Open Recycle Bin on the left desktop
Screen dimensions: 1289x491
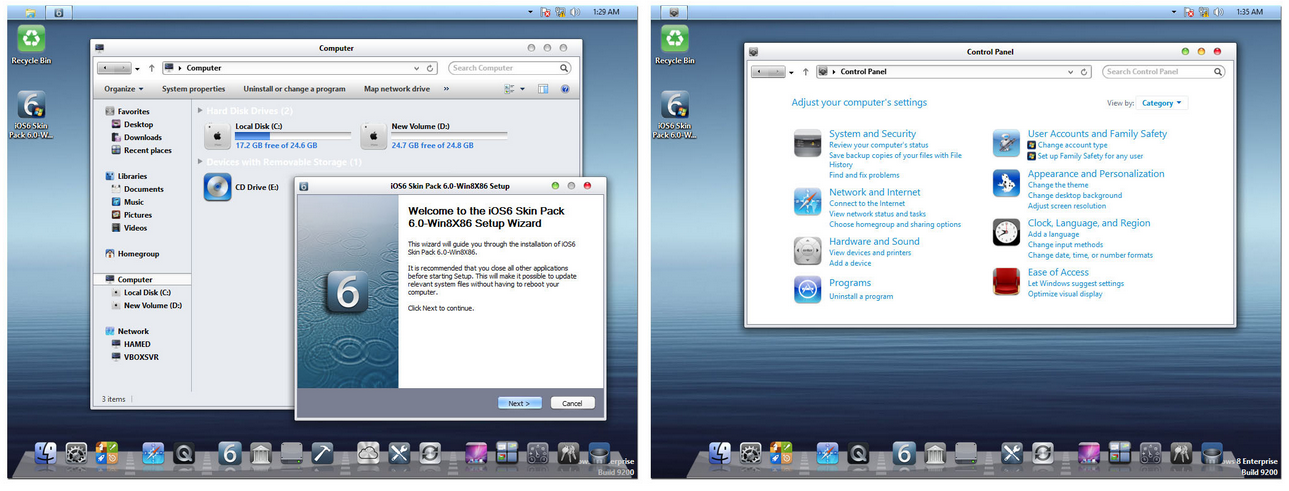[31, 45]
